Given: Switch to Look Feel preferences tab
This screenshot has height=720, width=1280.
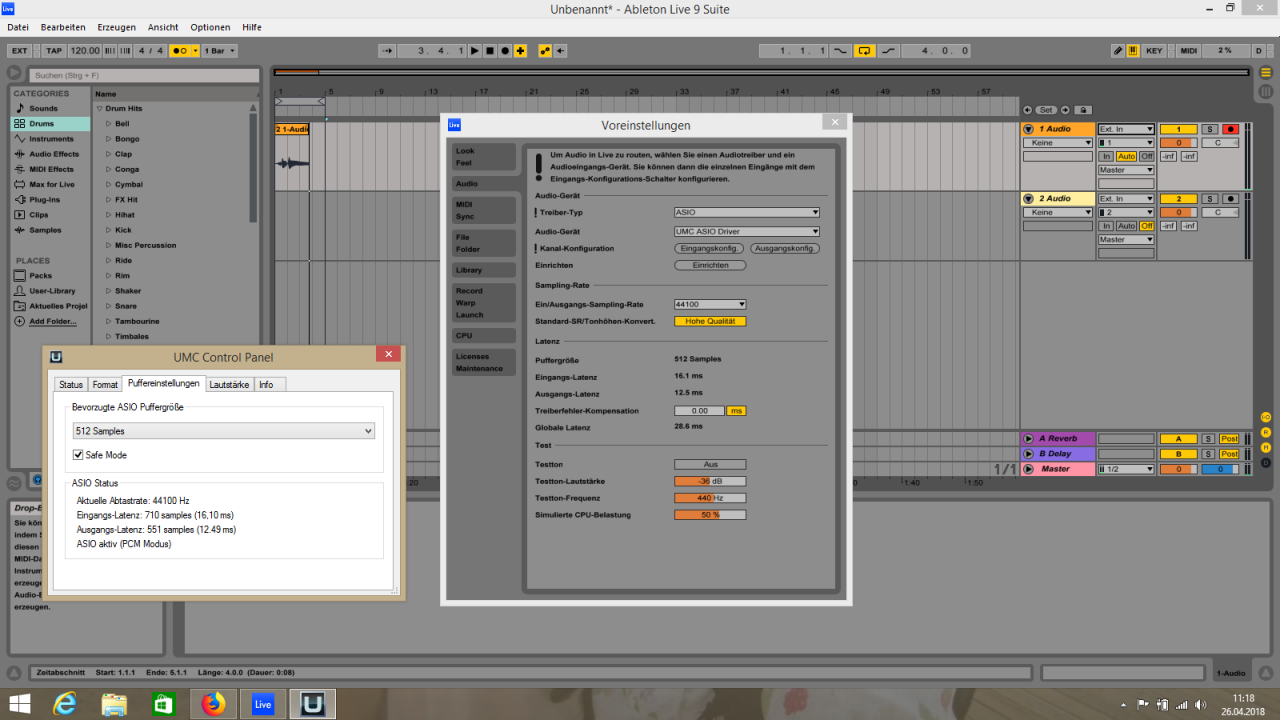Looking at the screenshot, I should pyautogui.click(x=484, y=157).
